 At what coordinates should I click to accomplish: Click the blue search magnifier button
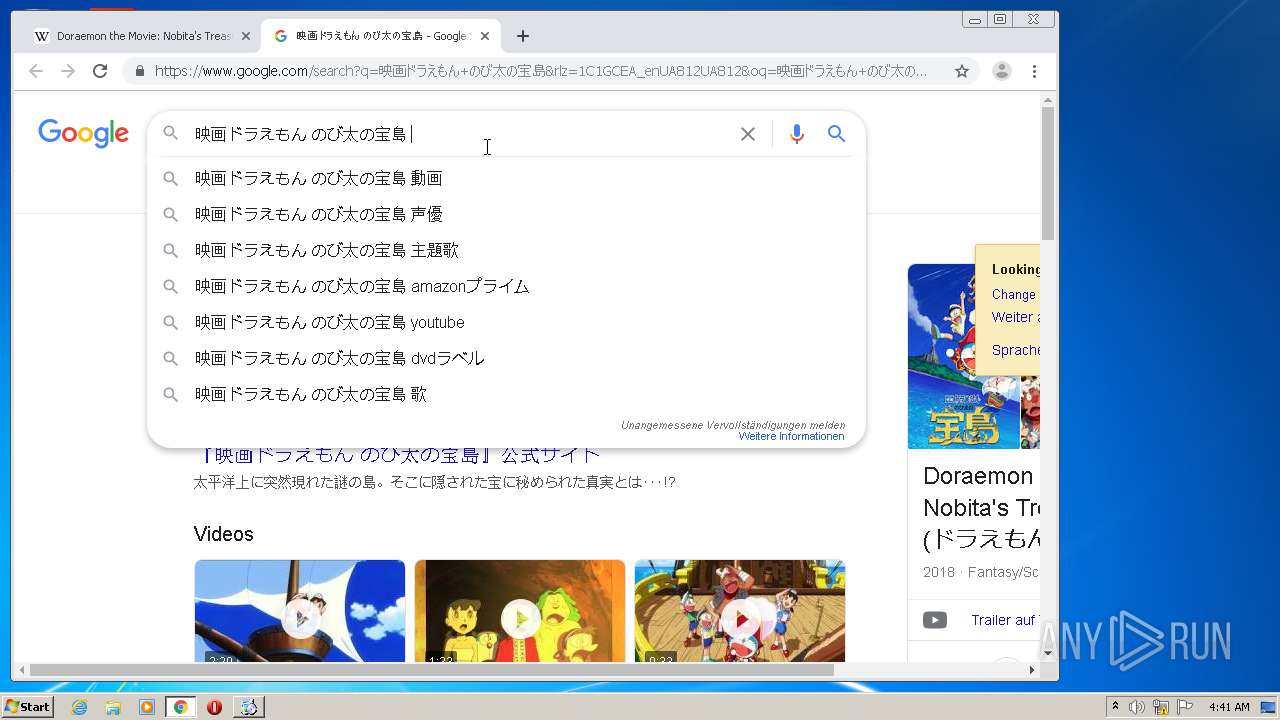click(x=837, y=134)
